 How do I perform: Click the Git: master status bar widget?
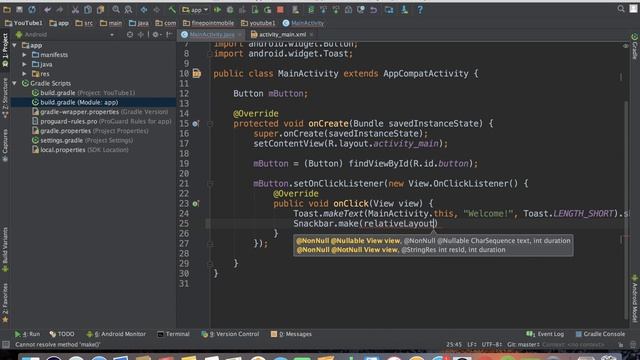pos(523,345)
